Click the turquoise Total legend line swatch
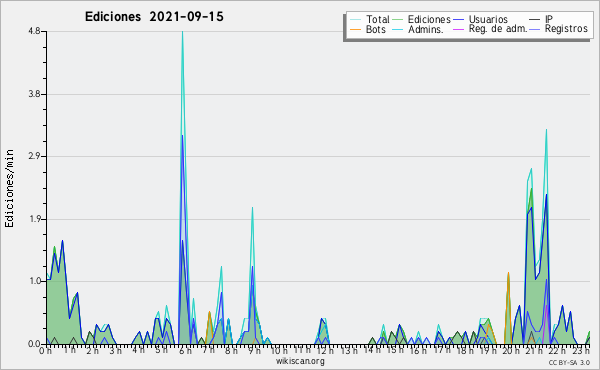 (355, 20)
